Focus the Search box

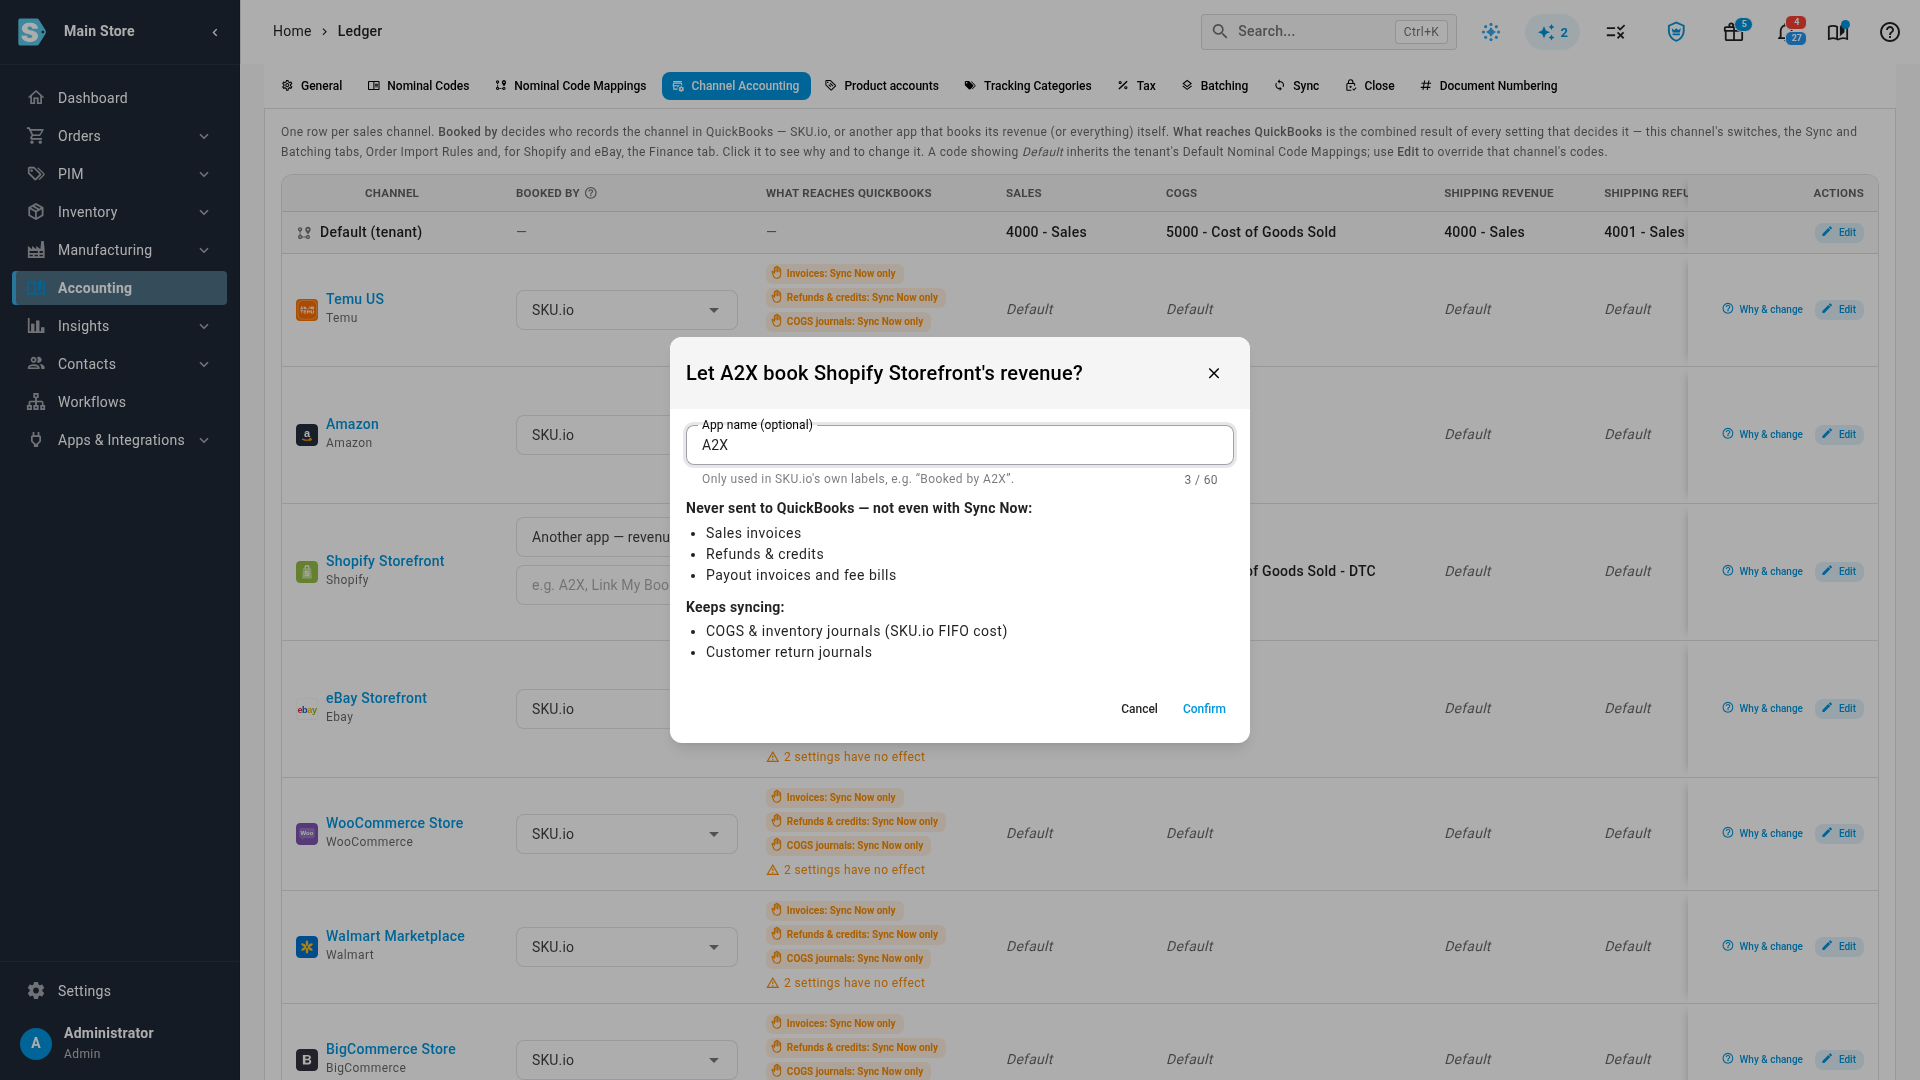(x=1328, y=32)
